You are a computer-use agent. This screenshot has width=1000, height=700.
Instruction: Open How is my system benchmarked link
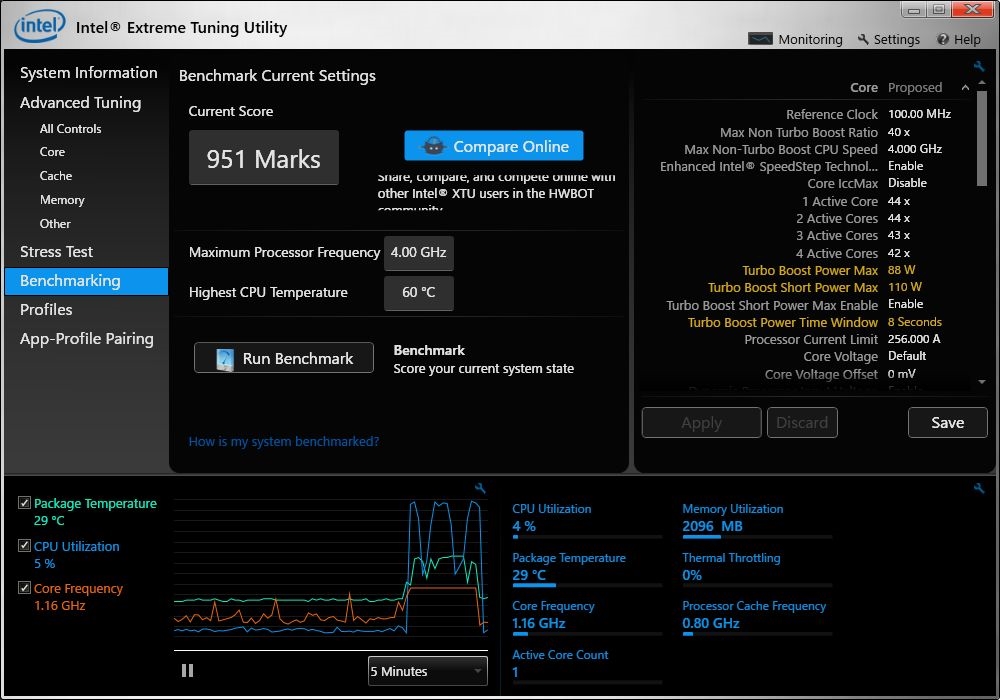click(284, 441)
